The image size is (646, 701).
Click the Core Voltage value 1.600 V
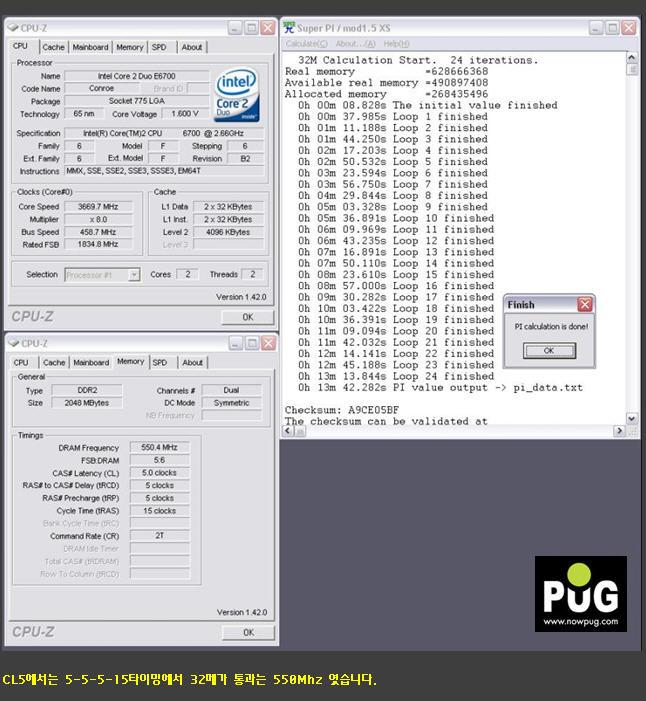click(x=185, y=114)
